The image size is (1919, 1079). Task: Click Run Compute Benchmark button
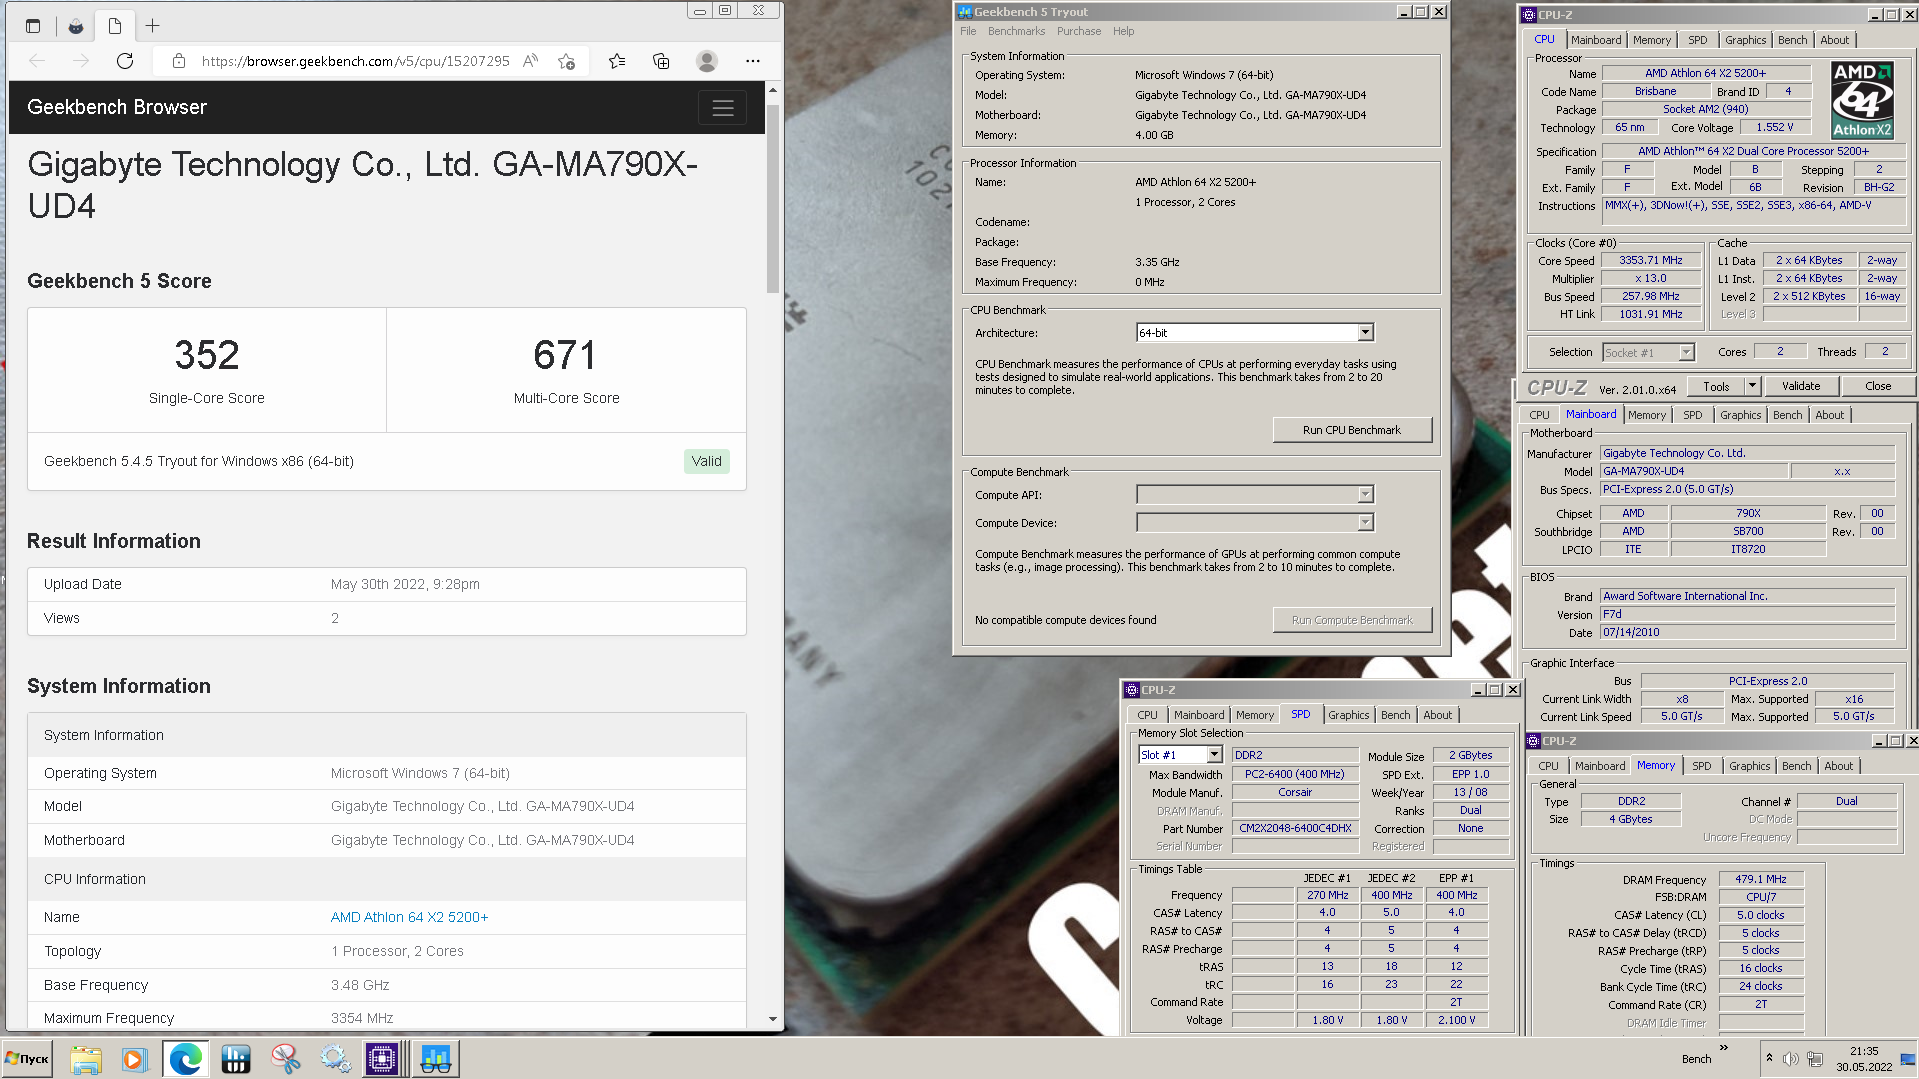1352,620
